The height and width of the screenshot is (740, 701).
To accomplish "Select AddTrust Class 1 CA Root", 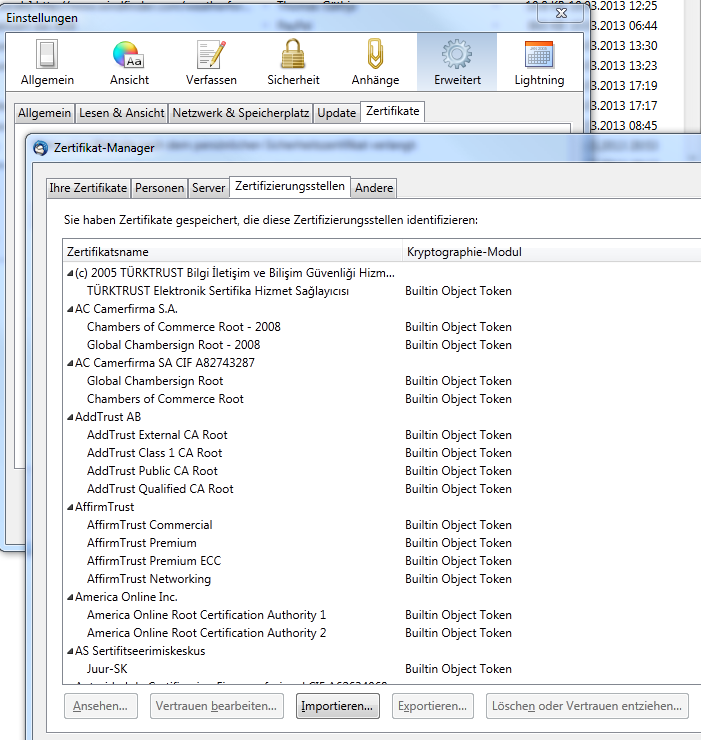I will point(154,453).
